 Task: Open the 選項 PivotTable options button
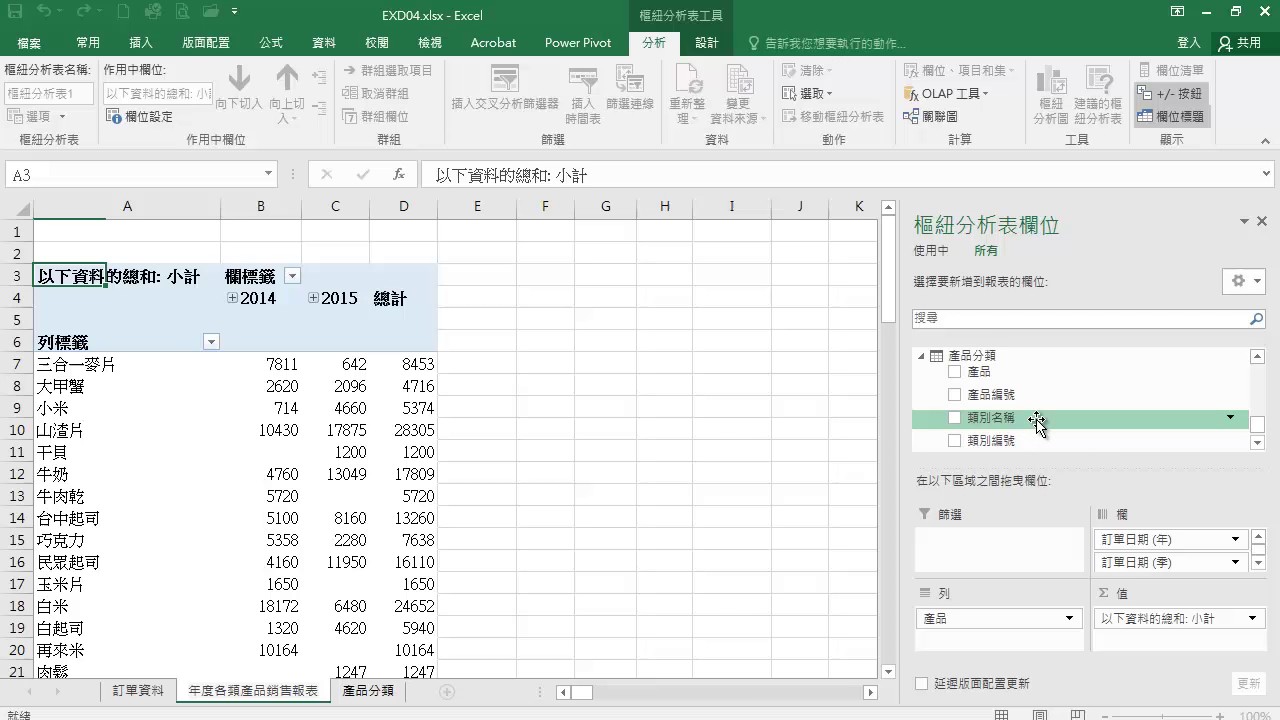coord(37,116)
